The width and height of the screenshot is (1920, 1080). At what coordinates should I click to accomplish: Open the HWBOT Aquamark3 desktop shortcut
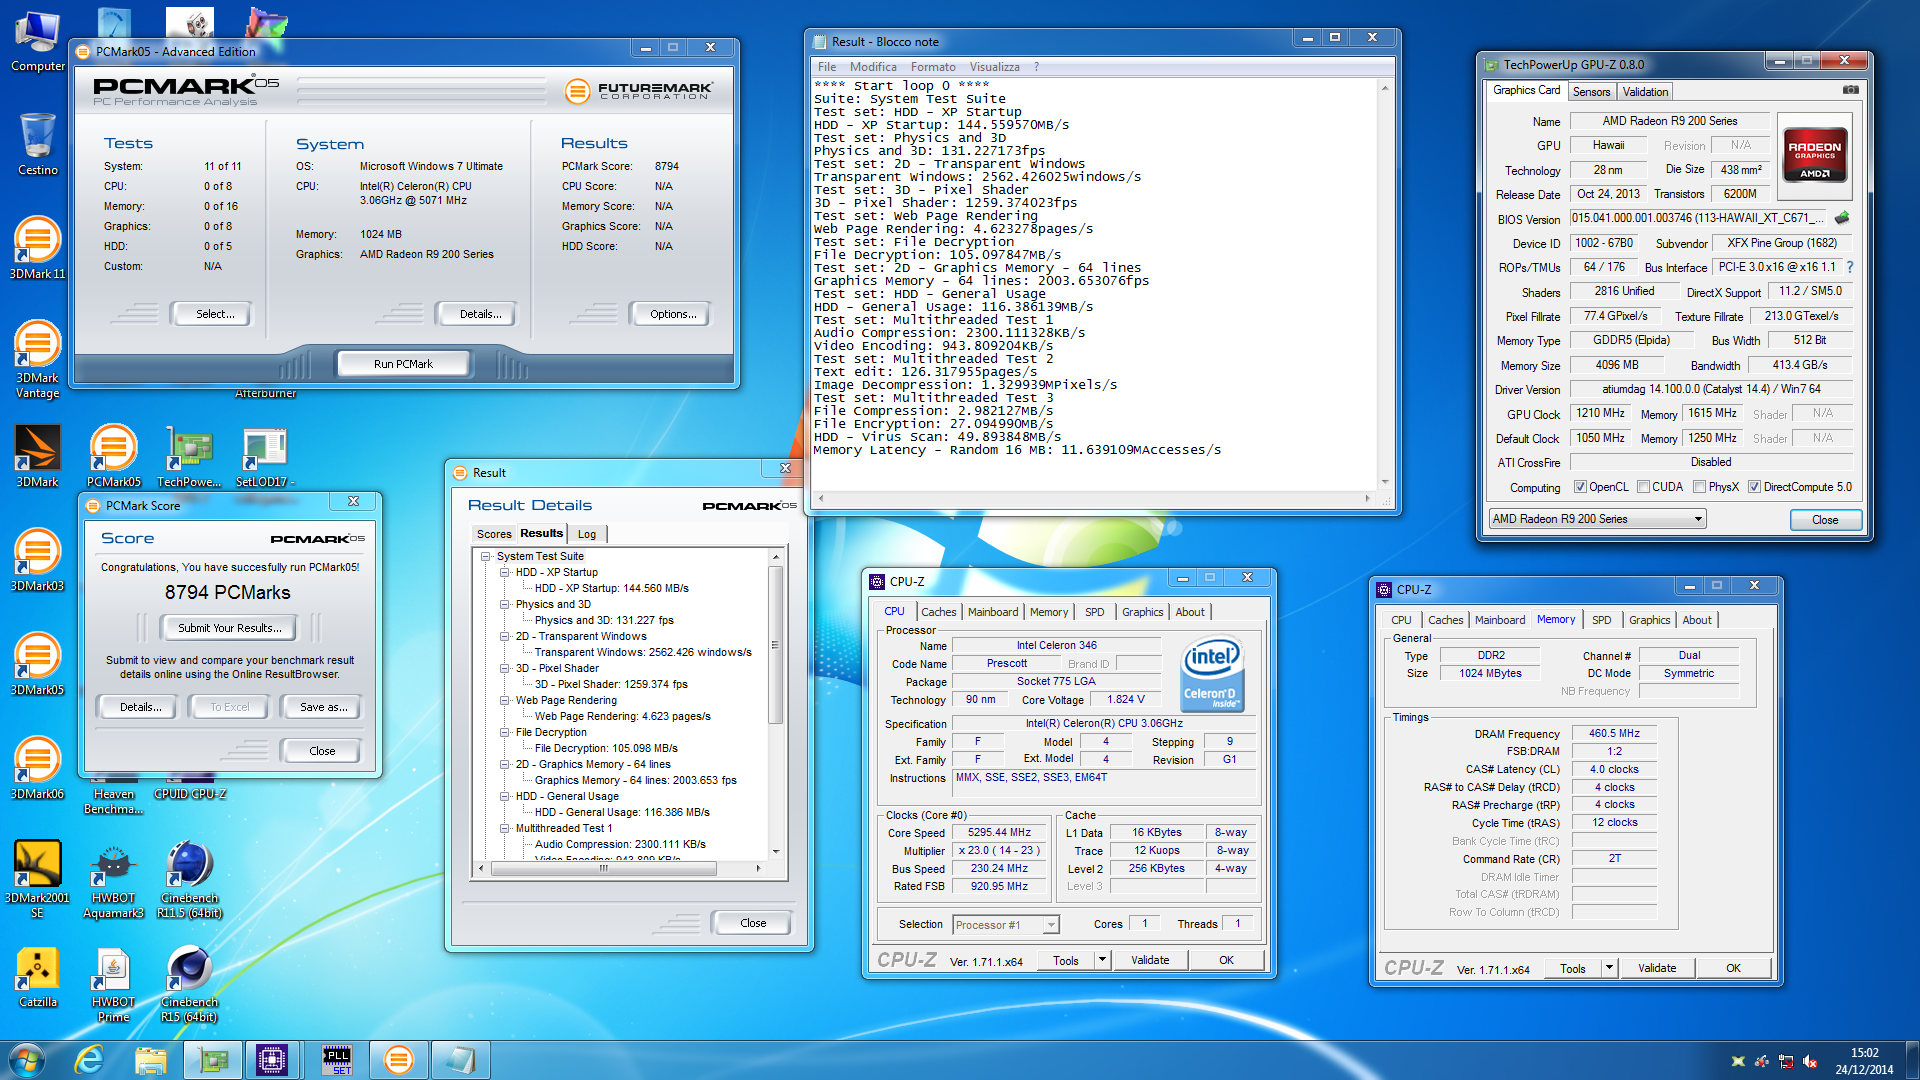click(113, 878)
